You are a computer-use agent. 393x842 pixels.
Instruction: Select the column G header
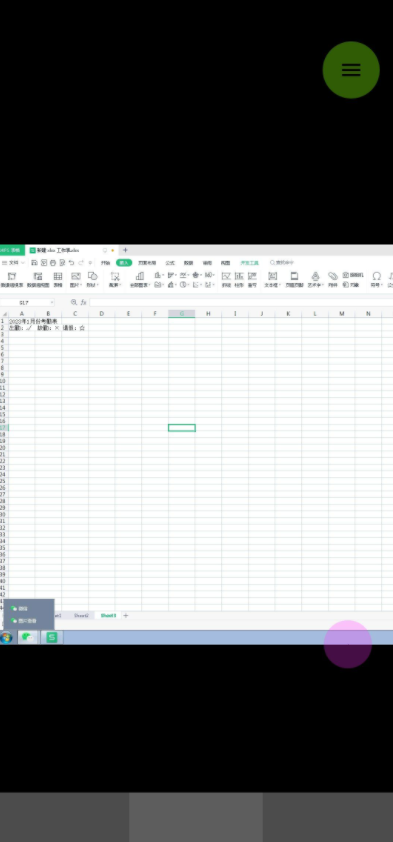(181, 314)
